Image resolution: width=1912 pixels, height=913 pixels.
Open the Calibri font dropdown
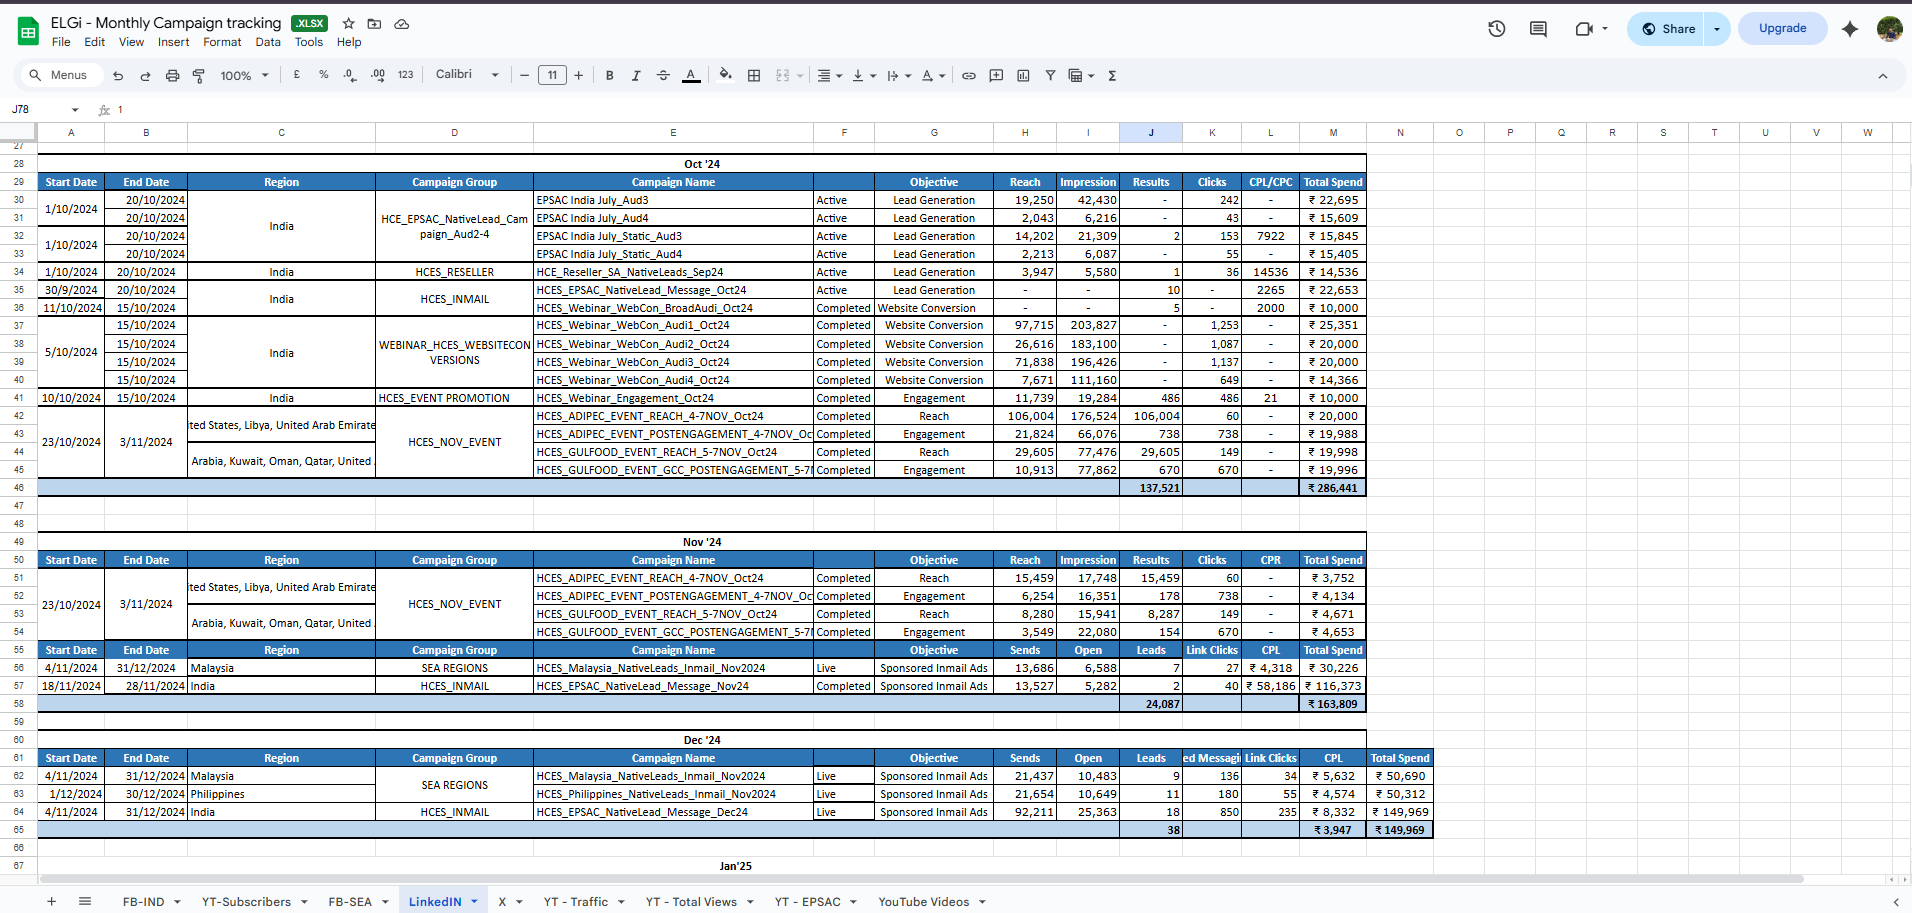[x=467, y=75]
